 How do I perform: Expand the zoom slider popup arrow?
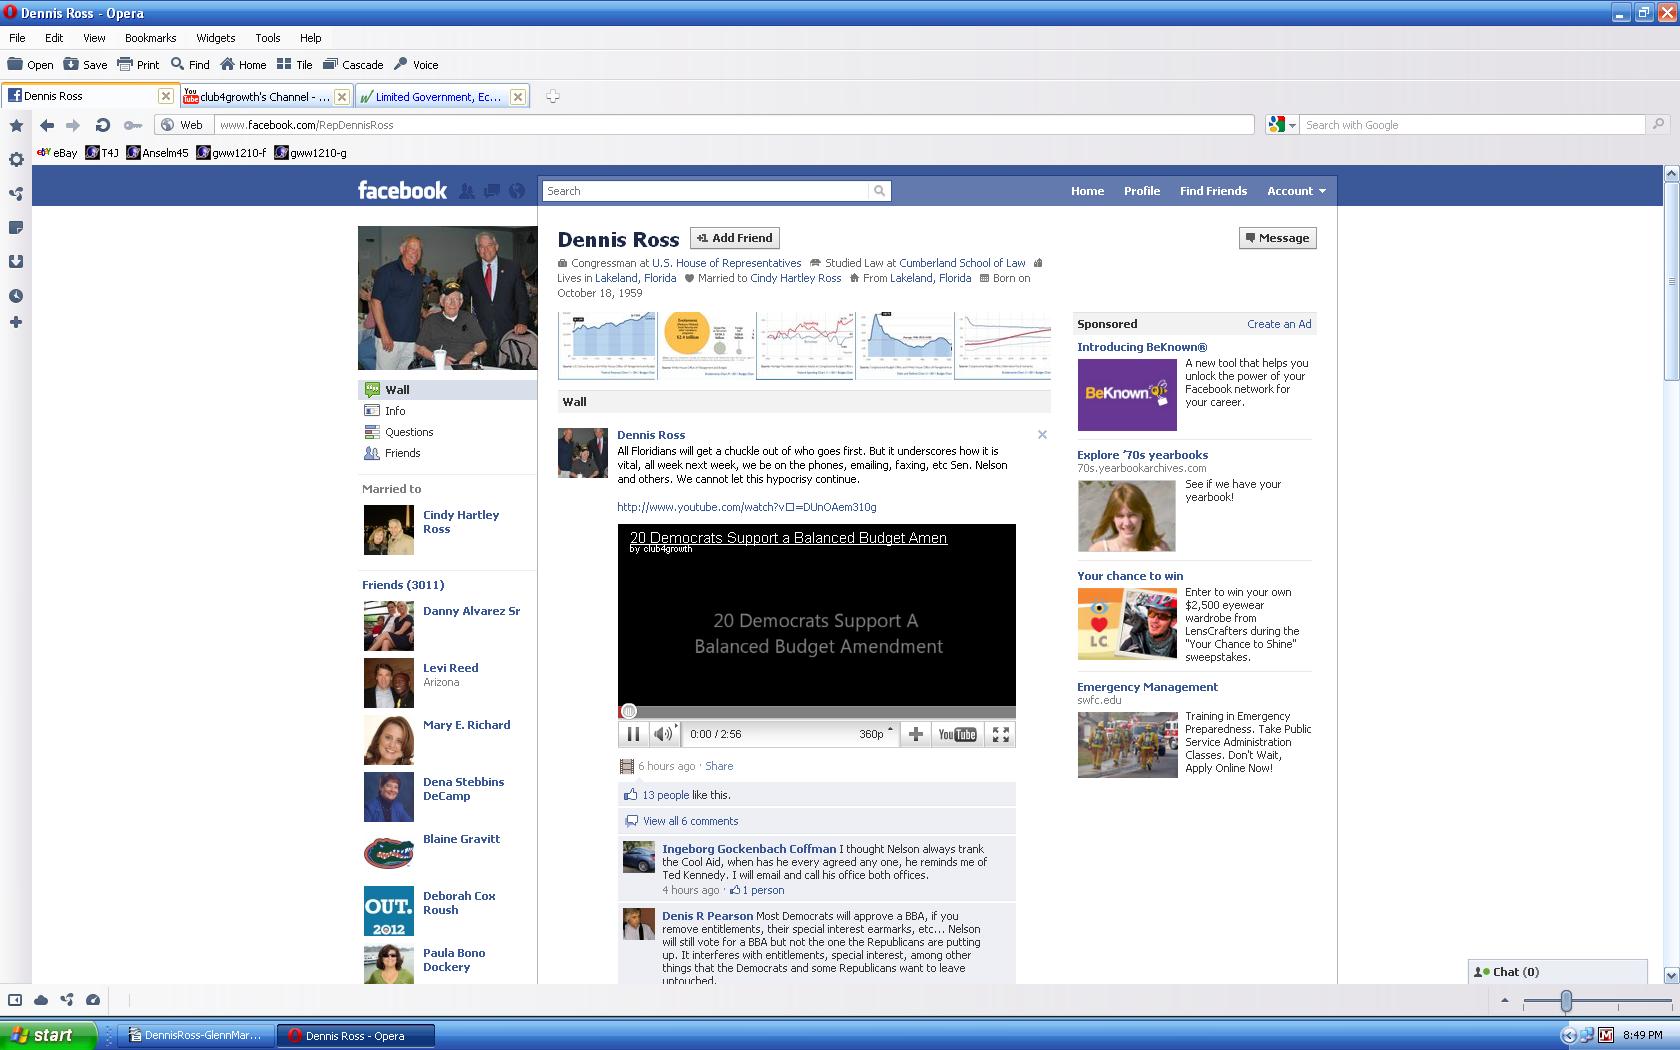pos(1505,1000)
